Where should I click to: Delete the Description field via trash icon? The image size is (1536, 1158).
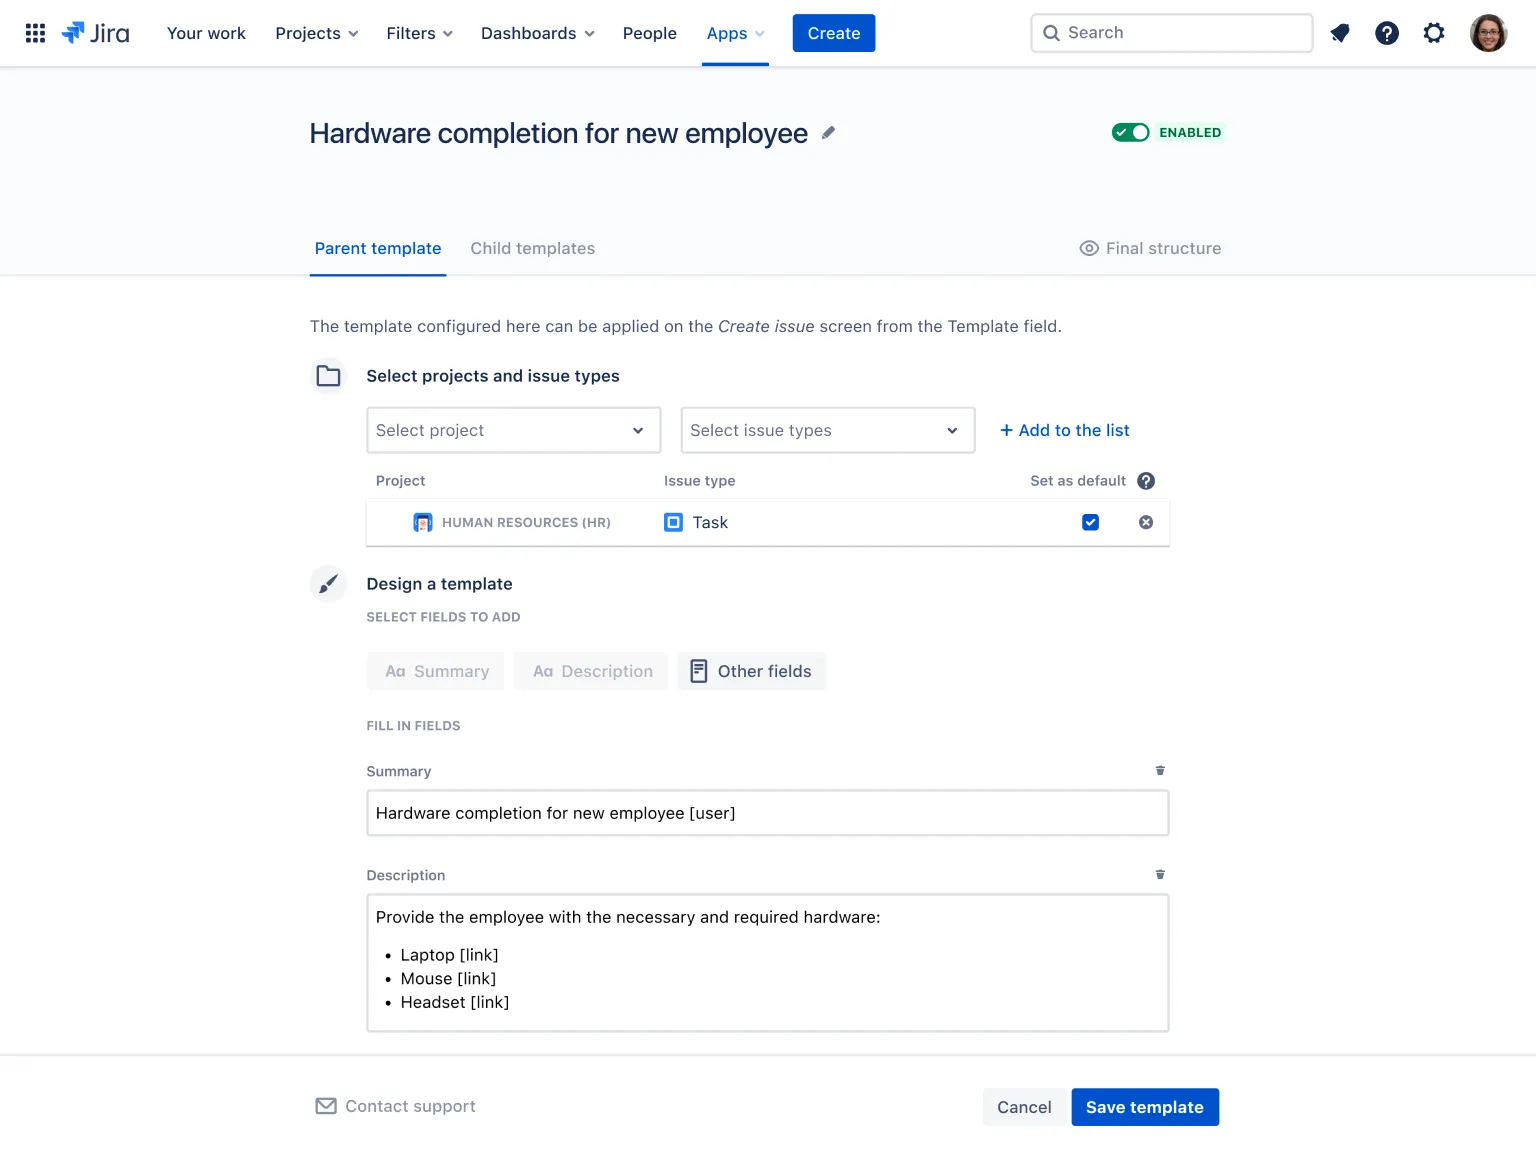[1159, 874]
